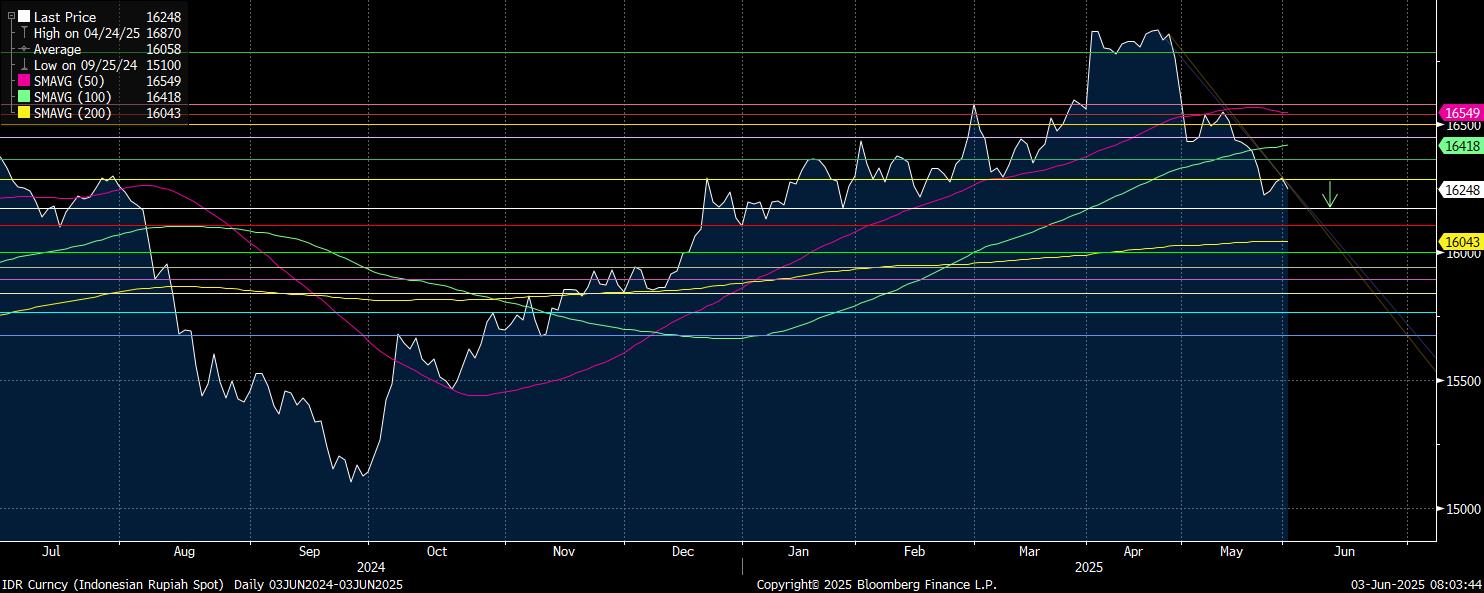Viewport: 1484px width, 593px height.
Task: Click the white 16248 last price tag
Action: pos(1461,189)
